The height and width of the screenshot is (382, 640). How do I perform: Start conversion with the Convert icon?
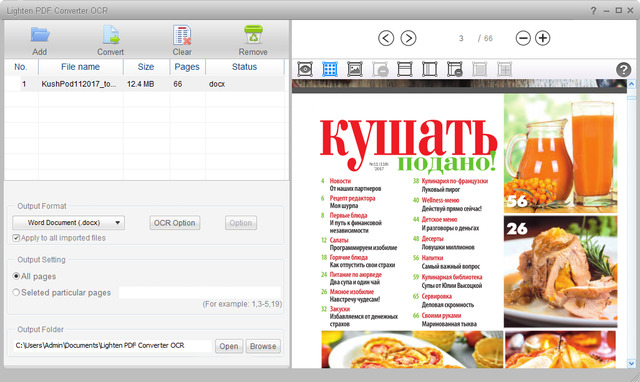click(x=111, y=35)
